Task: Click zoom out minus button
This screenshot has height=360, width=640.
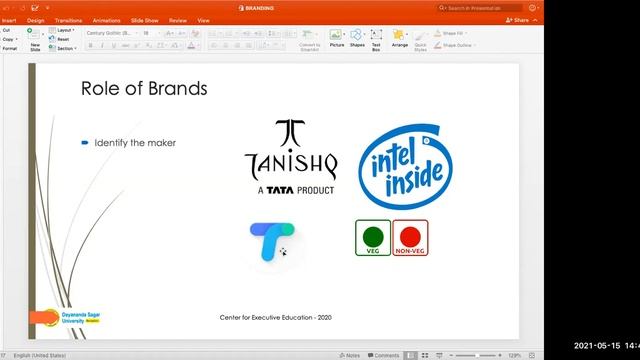Action: pyautogui.click(x=451, y=356)
